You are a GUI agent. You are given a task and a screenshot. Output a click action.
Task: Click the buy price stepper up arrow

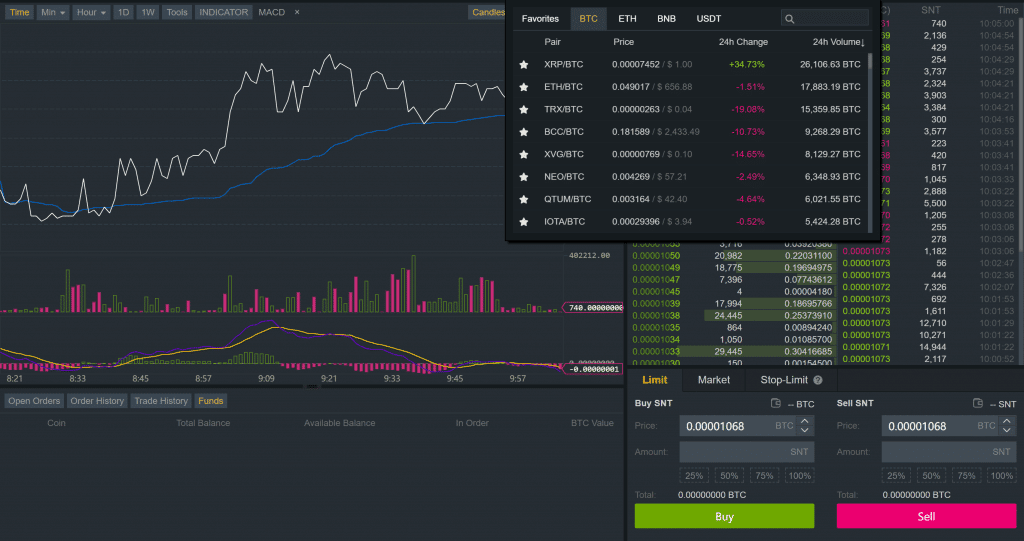coord(805,421)
